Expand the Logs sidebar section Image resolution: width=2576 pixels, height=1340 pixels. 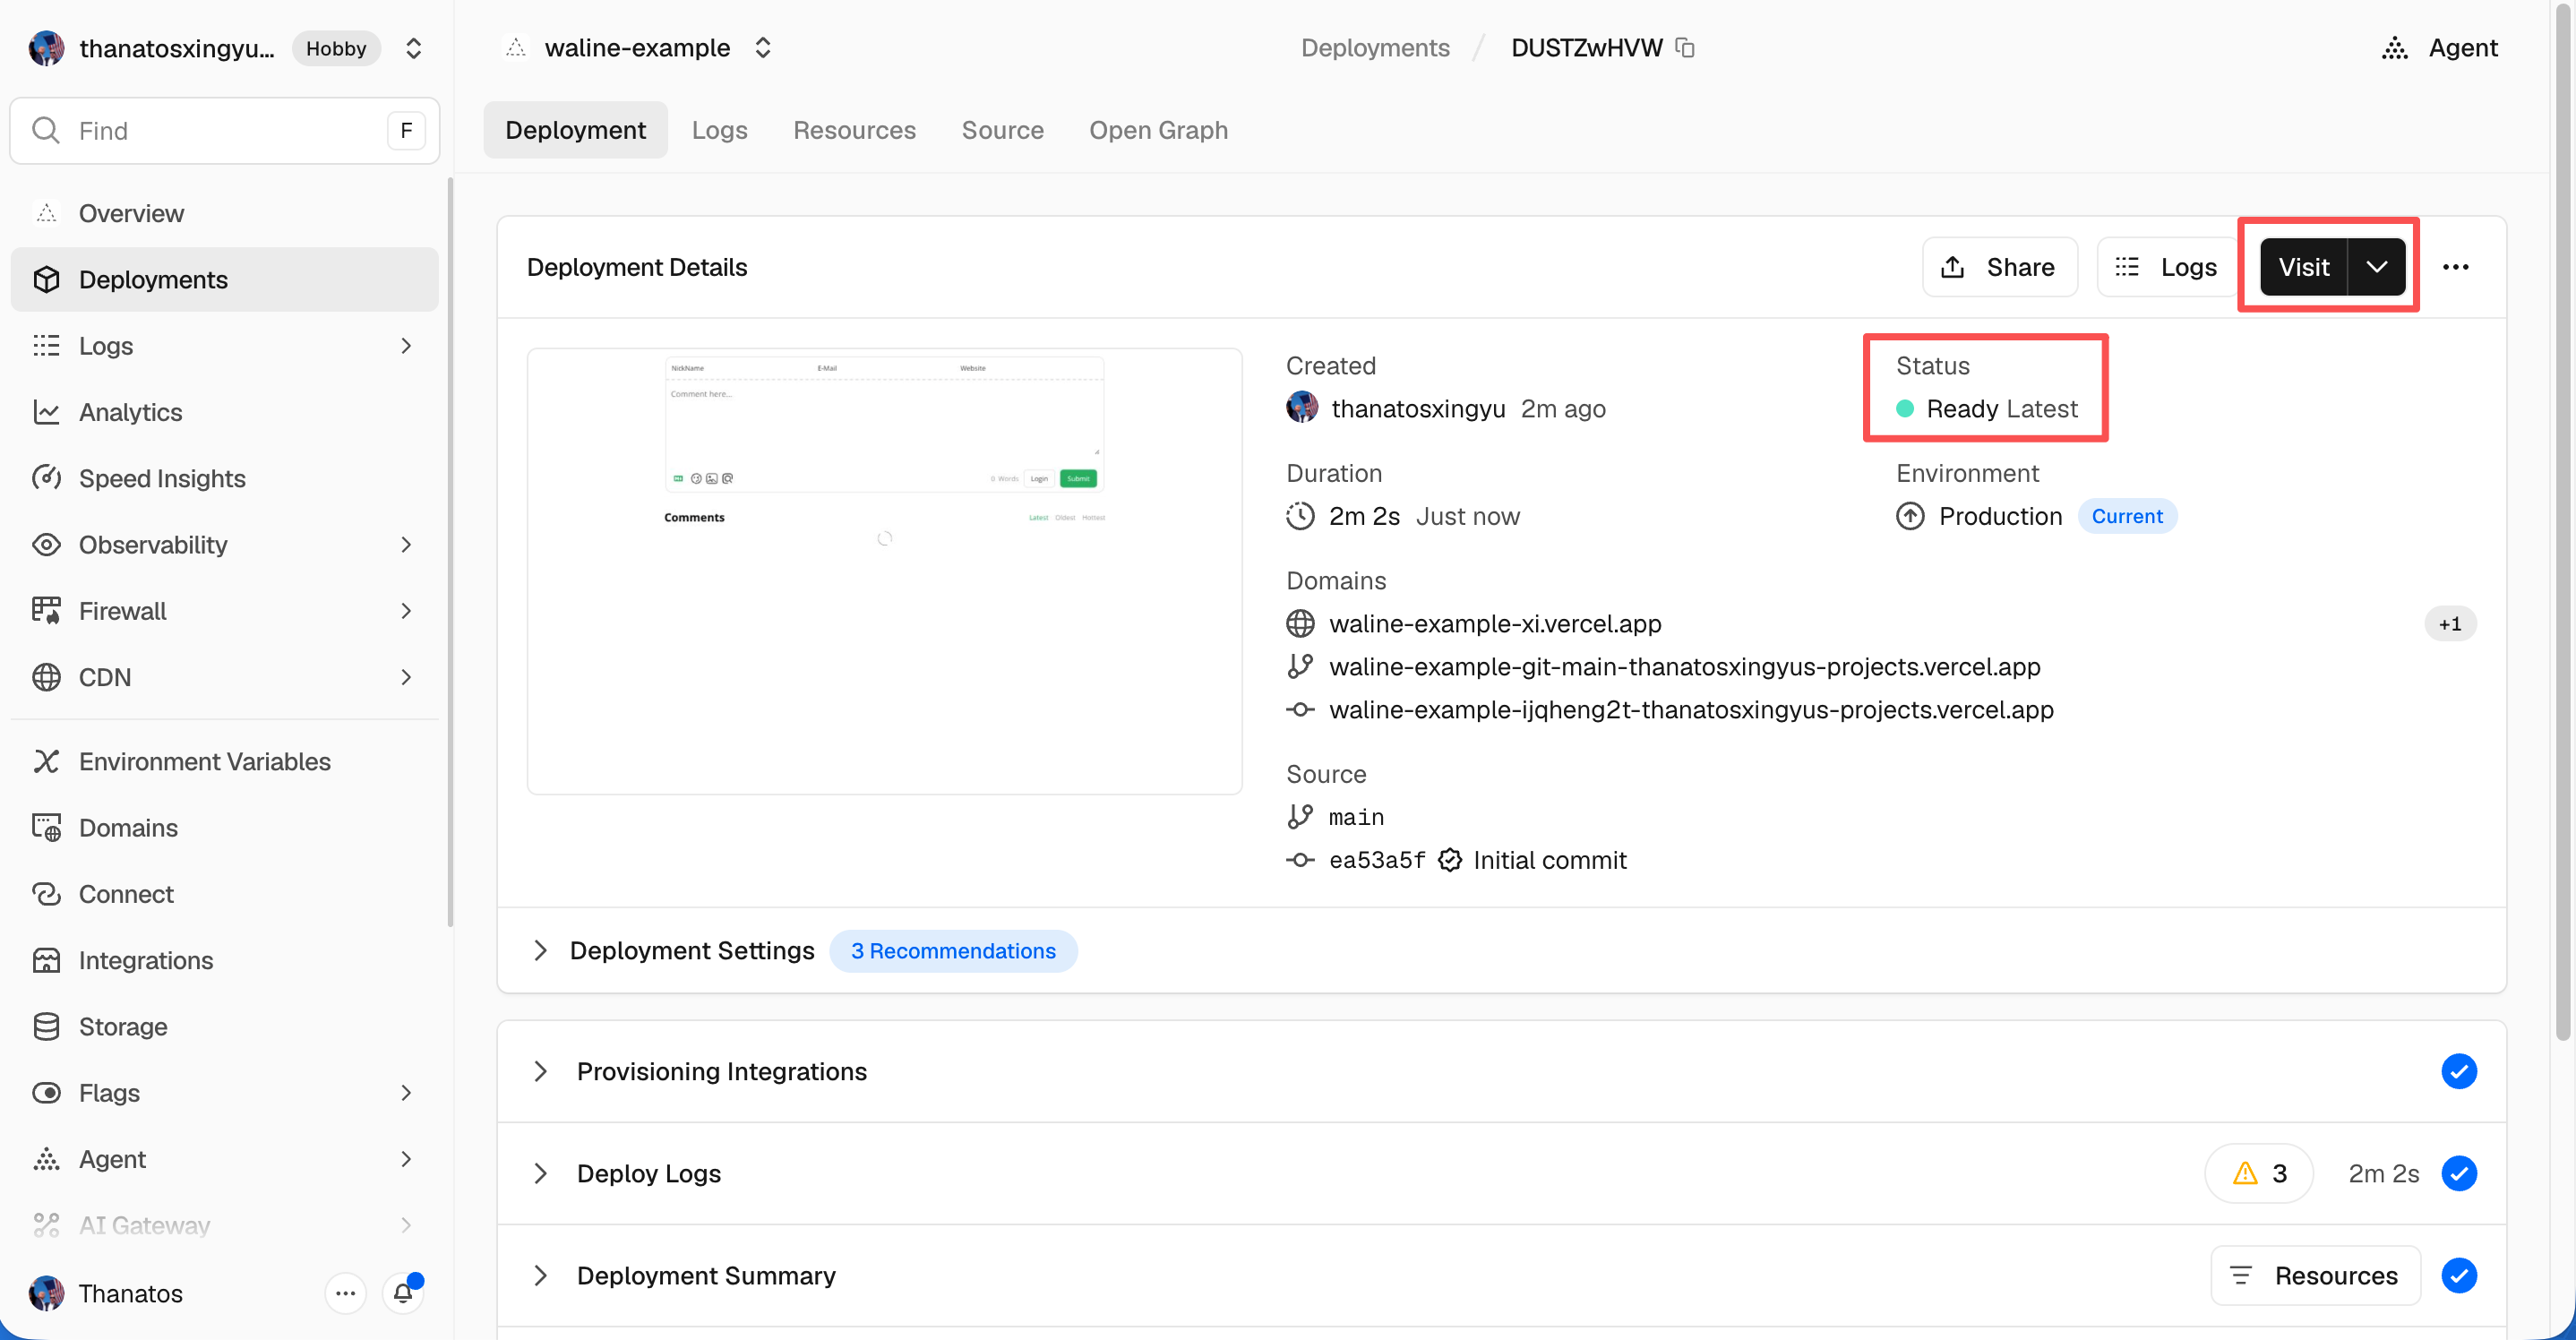[x=406, y=346]
